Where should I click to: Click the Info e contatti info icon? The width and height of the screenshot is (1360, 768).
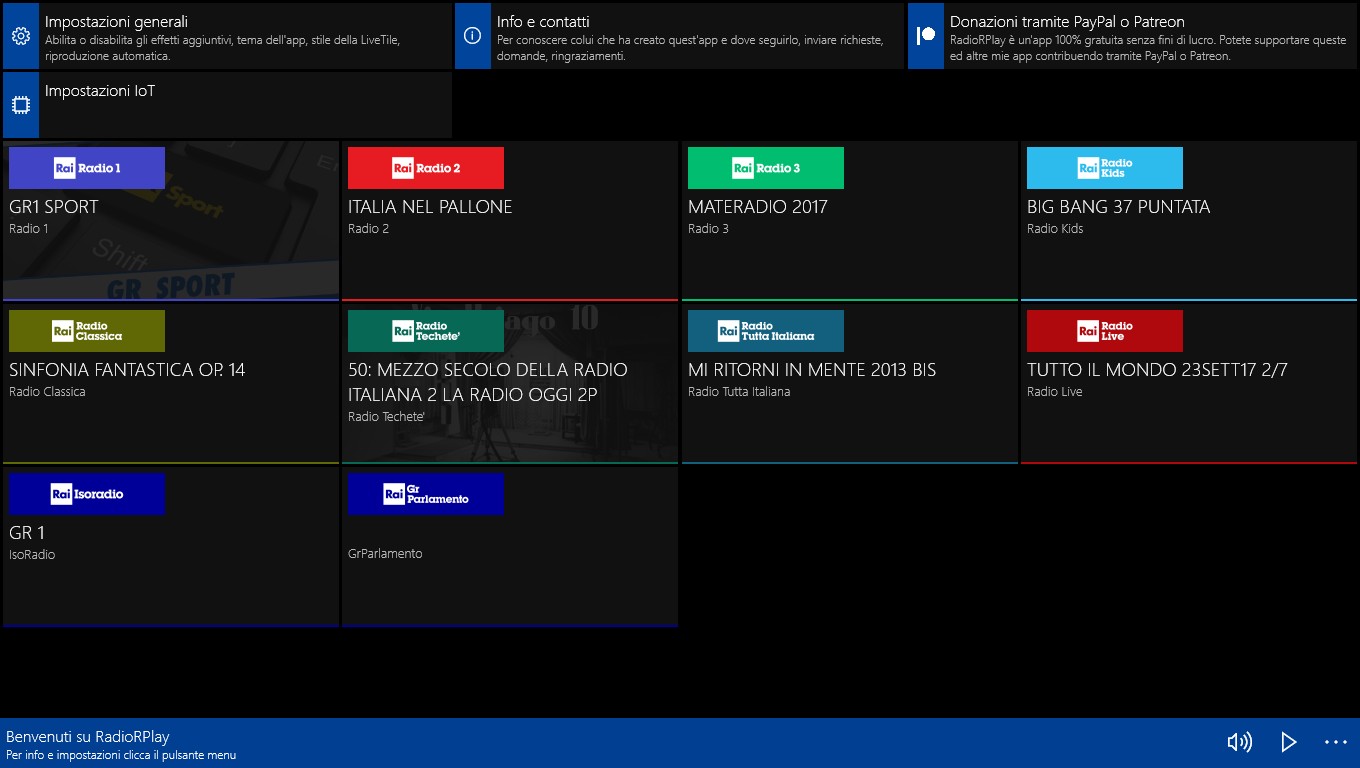click(x=473, y=36)
